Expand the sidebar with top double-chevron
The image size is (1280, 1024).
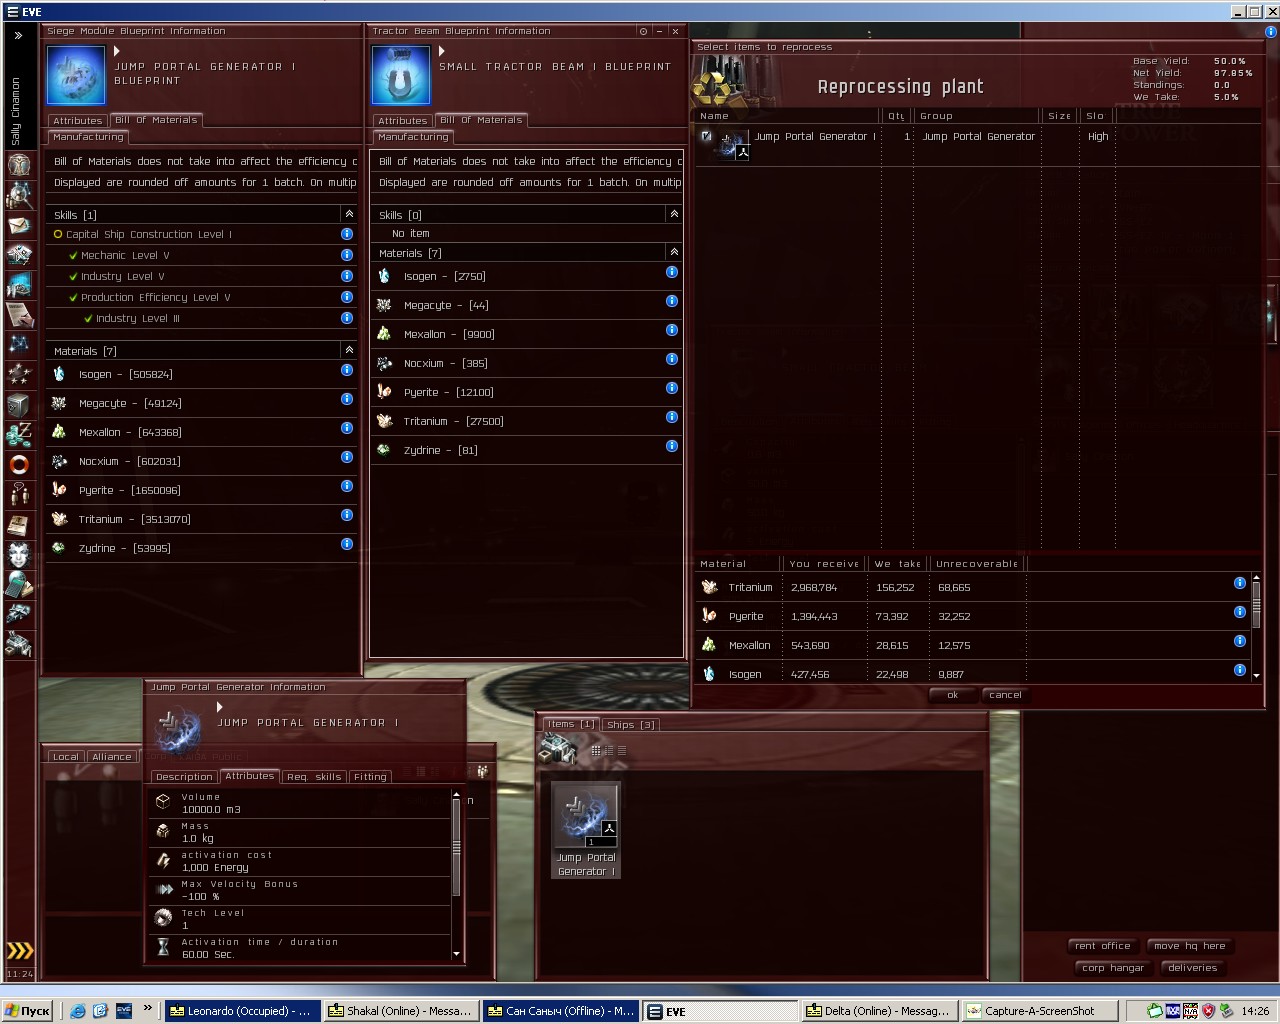click(18, 35)
